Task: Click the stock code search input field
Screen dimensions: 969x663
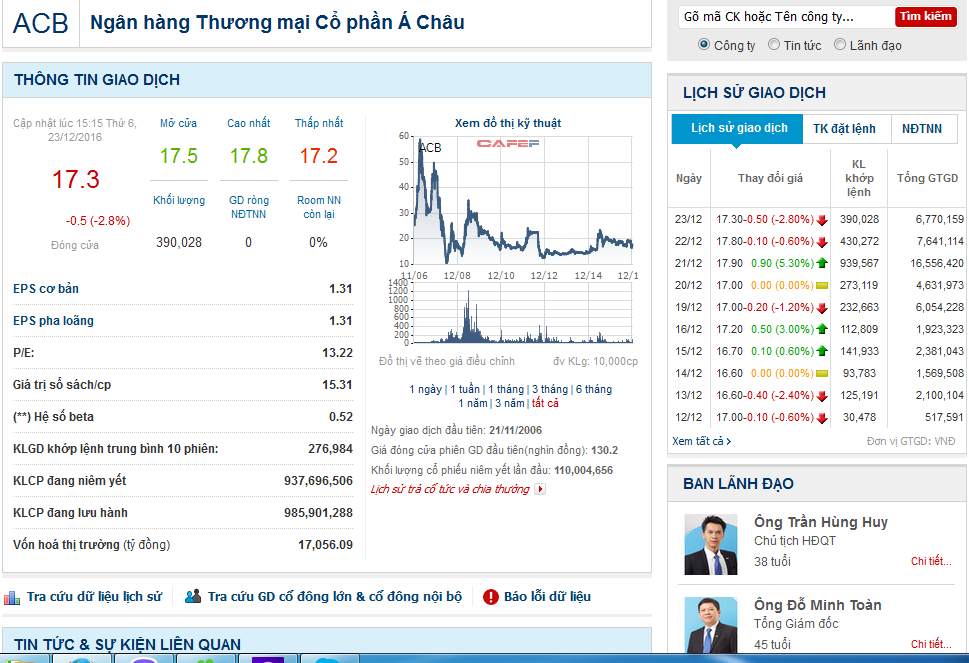Action: pyautogui.click(x=786, y=17)
